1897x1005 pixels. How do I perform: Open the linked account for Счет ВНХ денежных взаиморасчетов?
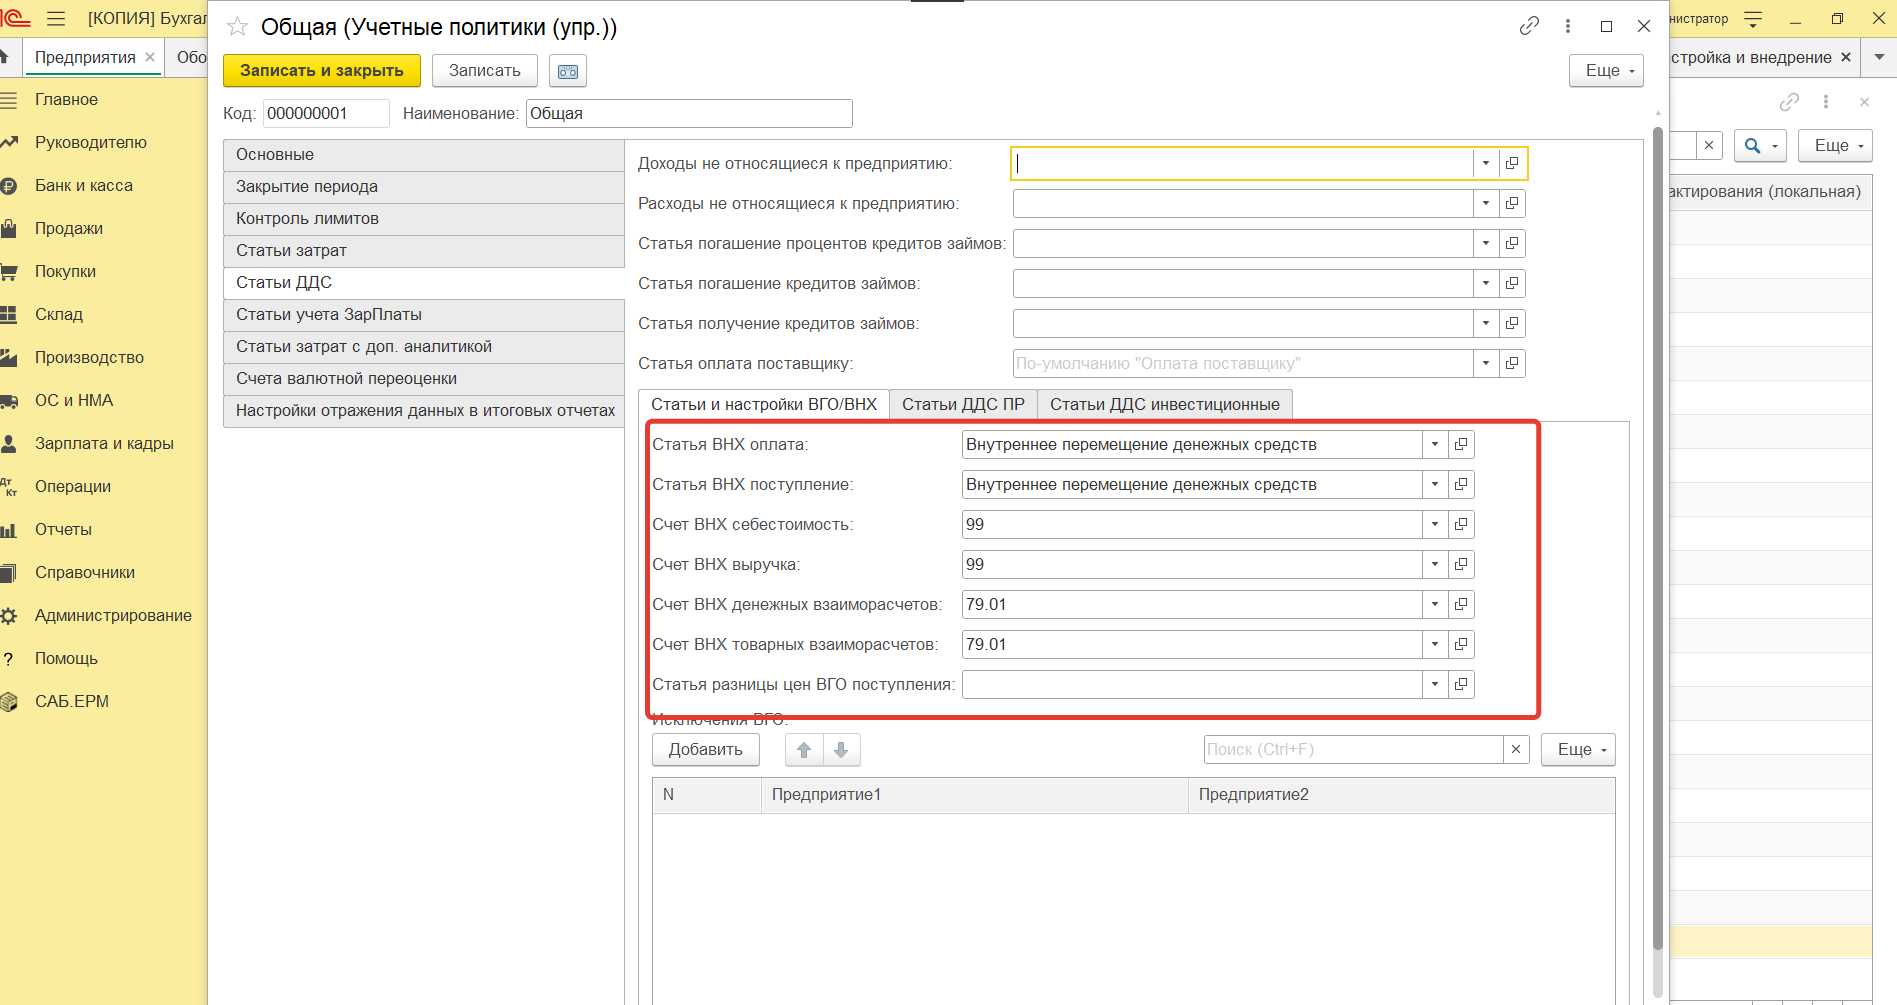(1461, 604)
